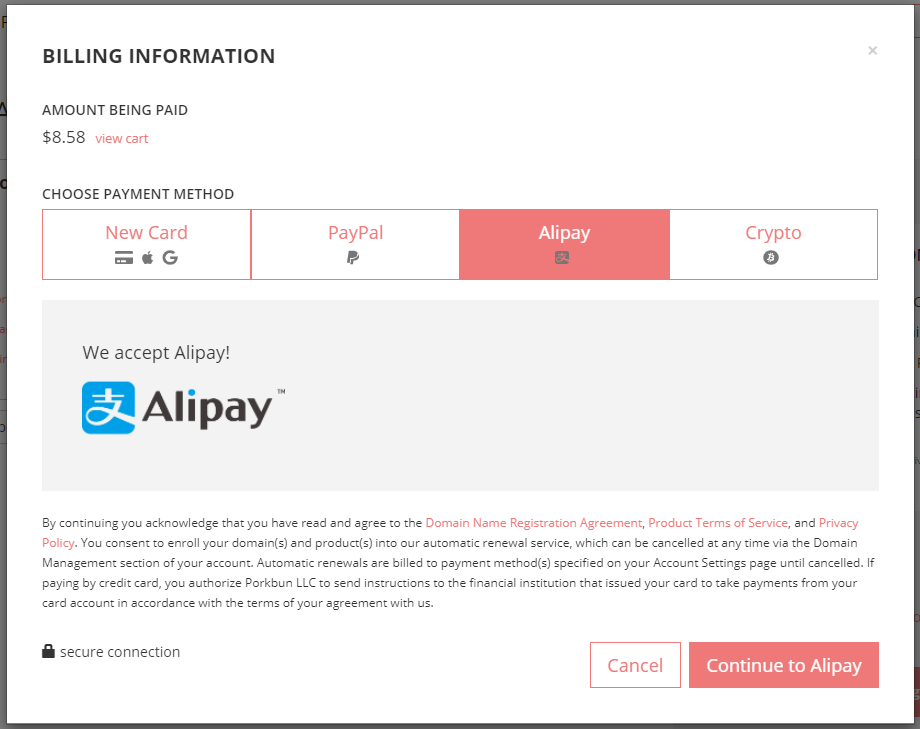Click the small Alipay icon in the tab
Screen dimensions: 920x729
click(562, 258)
